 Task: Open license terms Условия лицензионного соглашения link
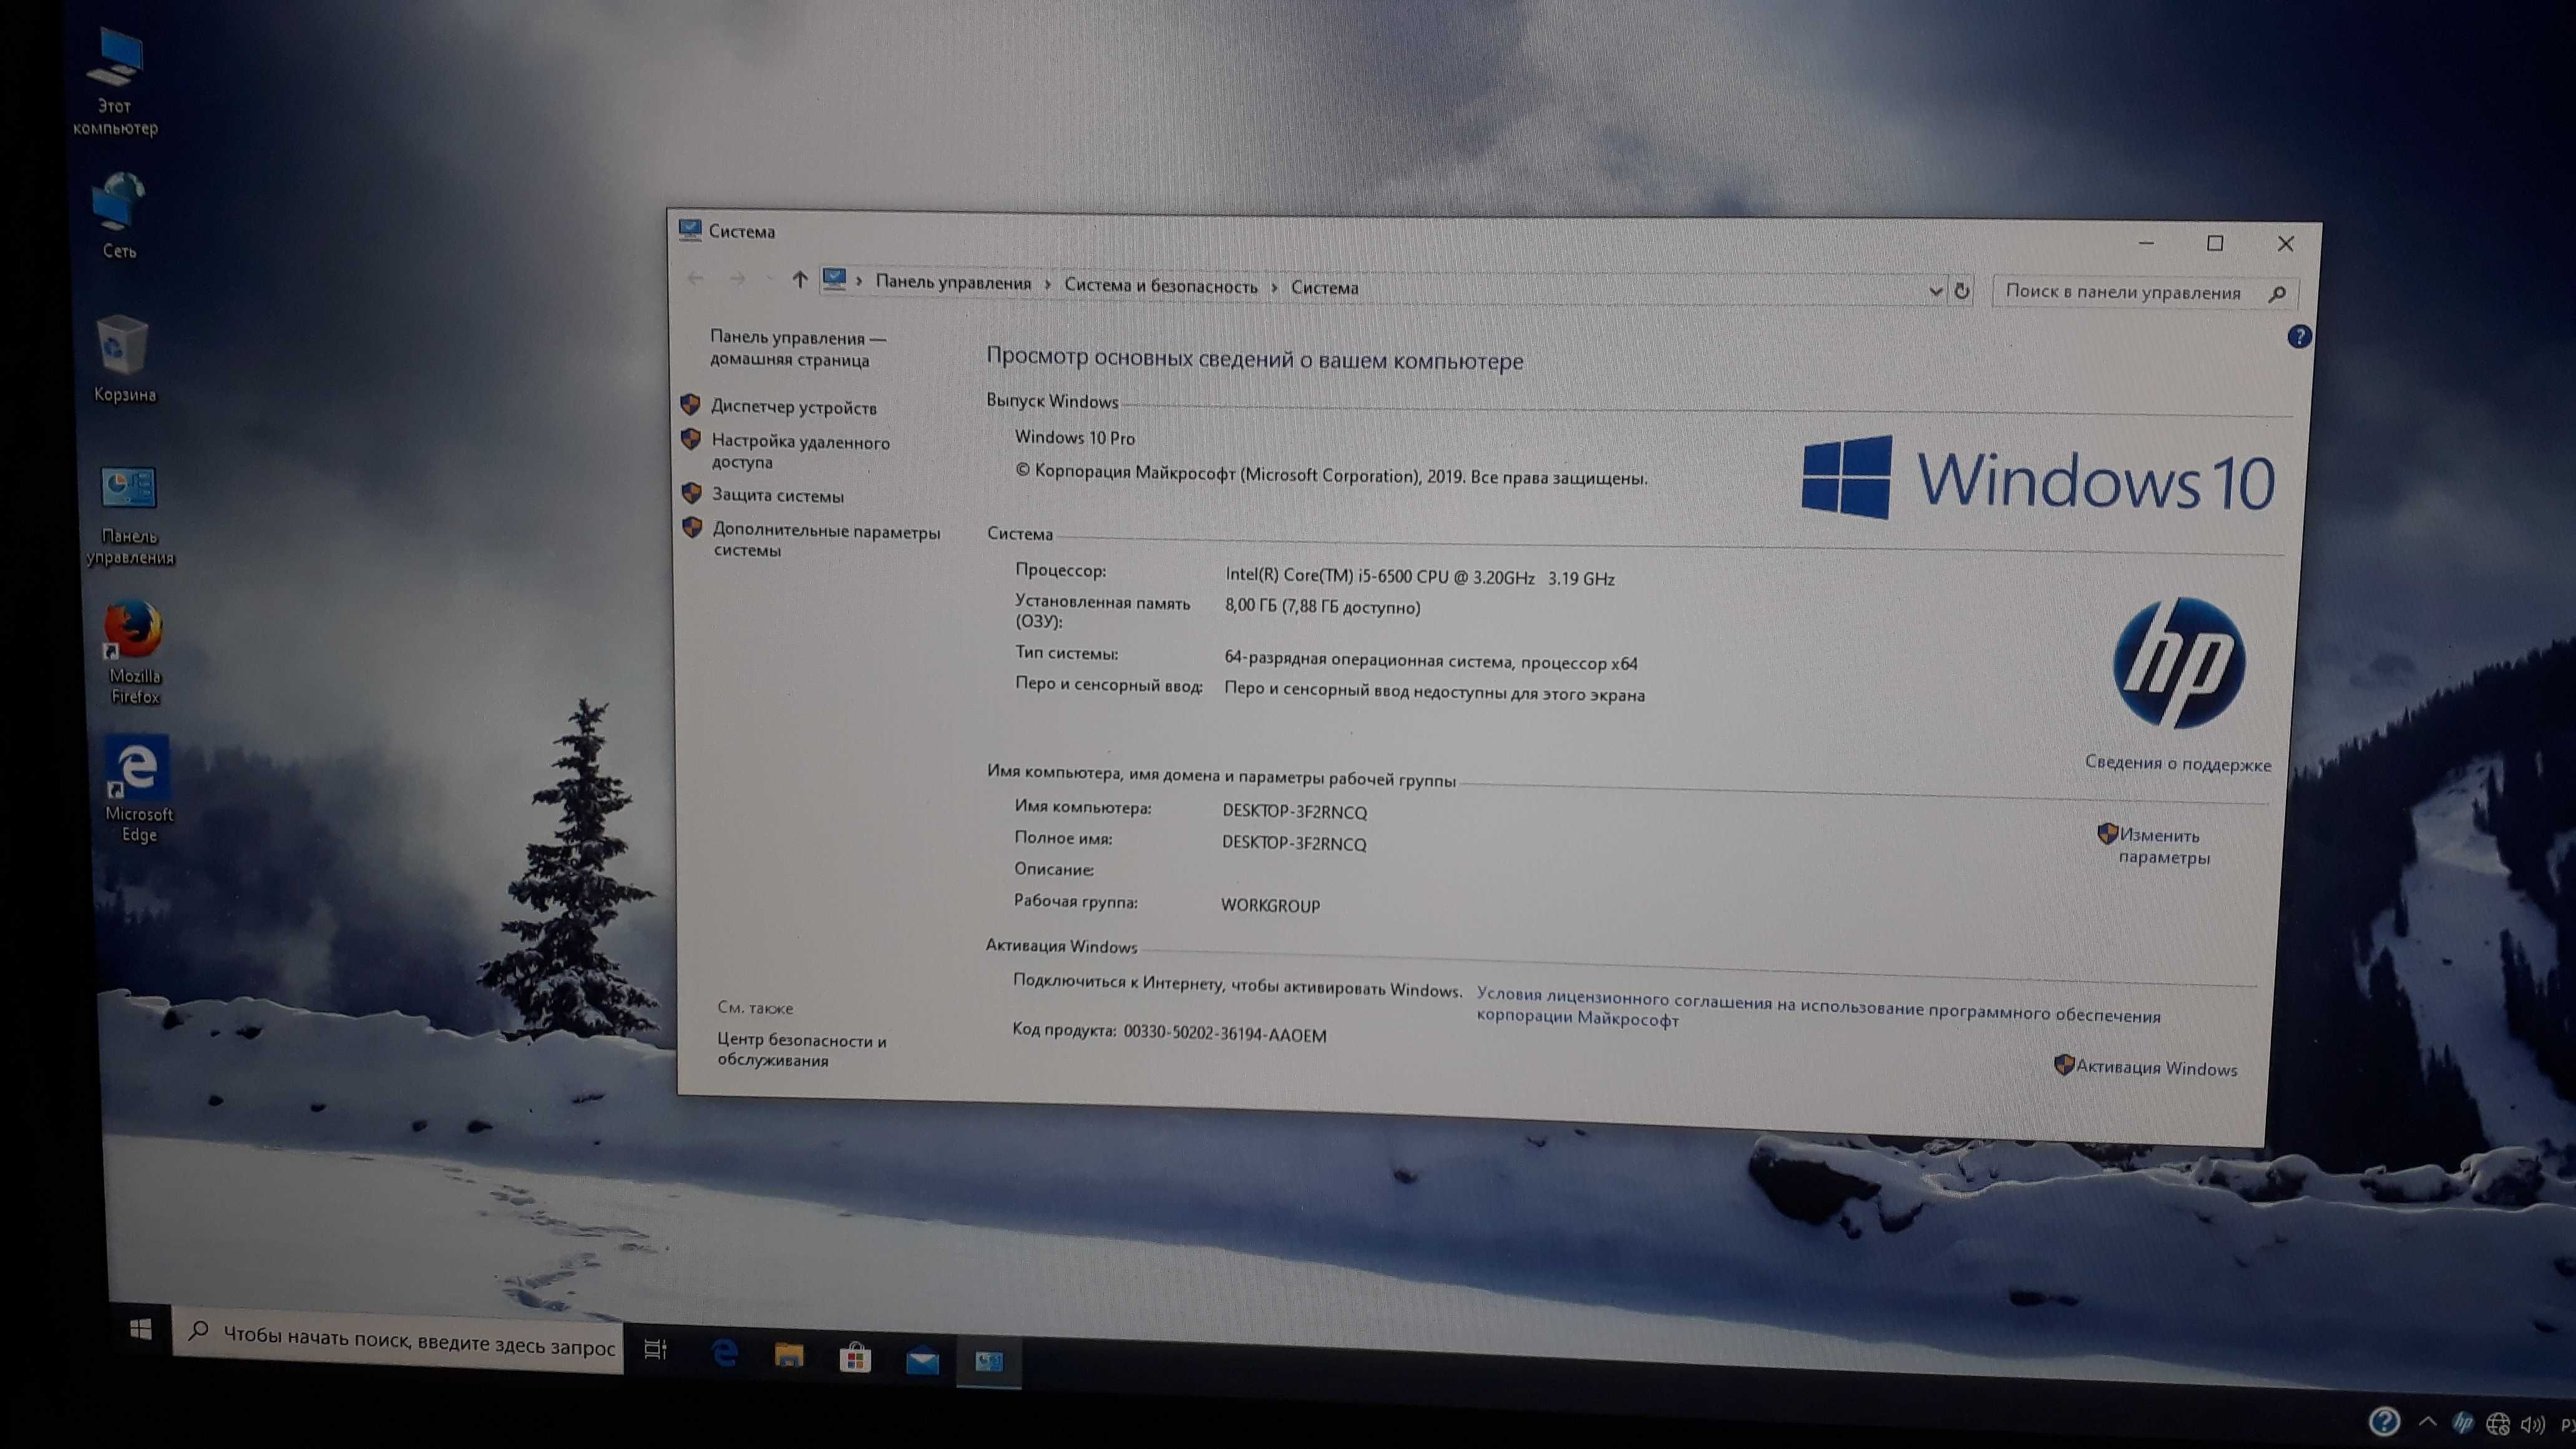[x=1818, y=1008]
